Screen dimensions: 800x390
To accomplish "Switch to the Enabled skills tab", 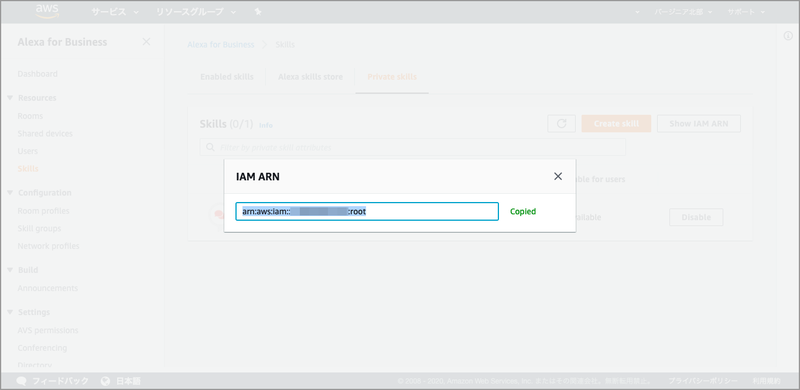I will (x=227, y=77).
